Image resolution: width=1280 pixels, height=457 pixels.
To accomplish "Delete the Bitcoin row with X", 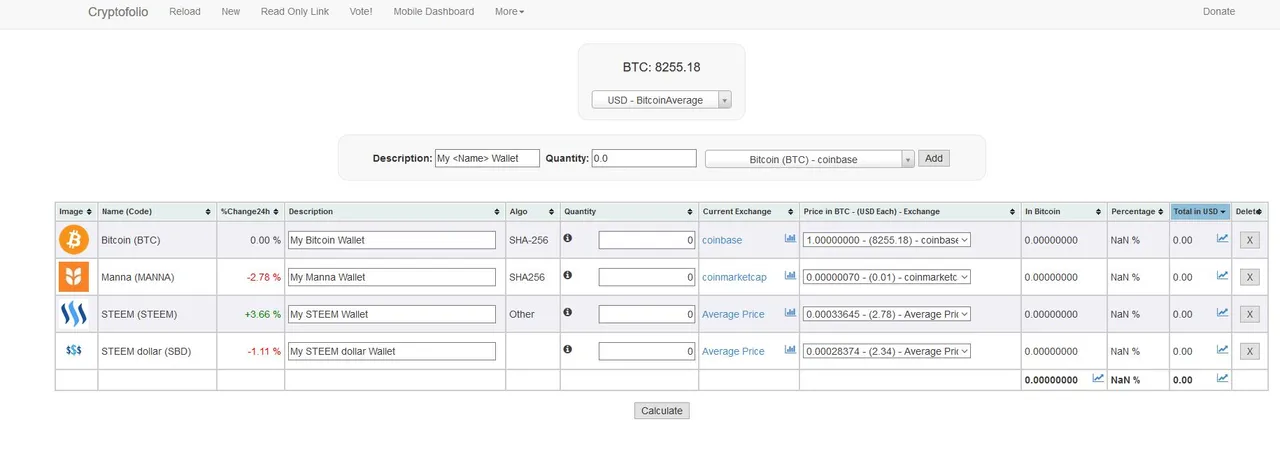I will [1250, 240].
